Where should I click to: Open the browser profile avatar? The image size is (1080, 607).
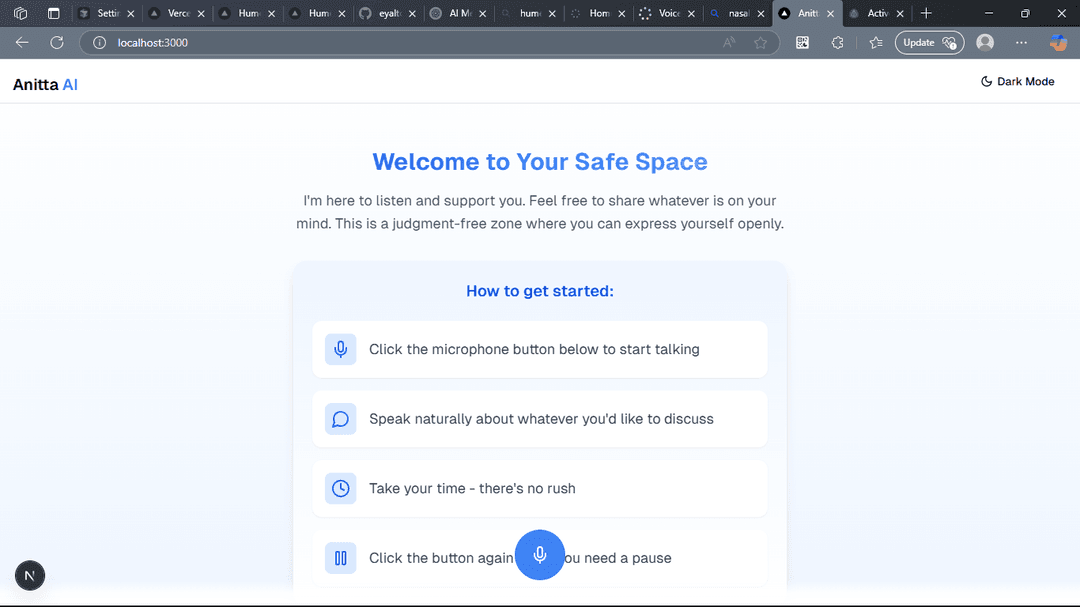[x=985, y=42]
